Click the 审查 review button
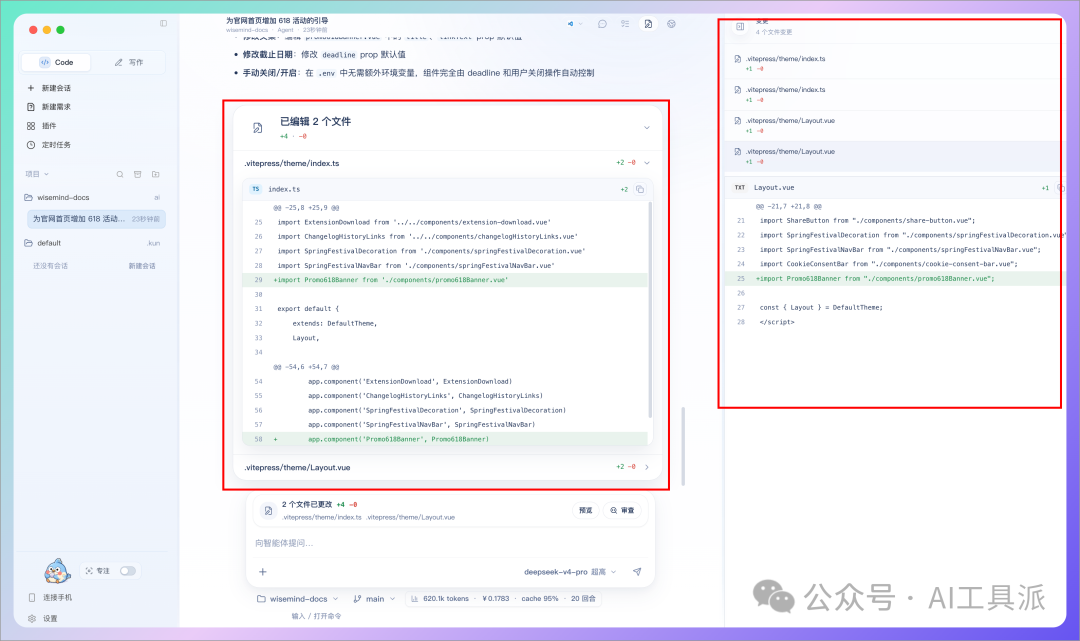1080x641 pixels. coord(623,510)
